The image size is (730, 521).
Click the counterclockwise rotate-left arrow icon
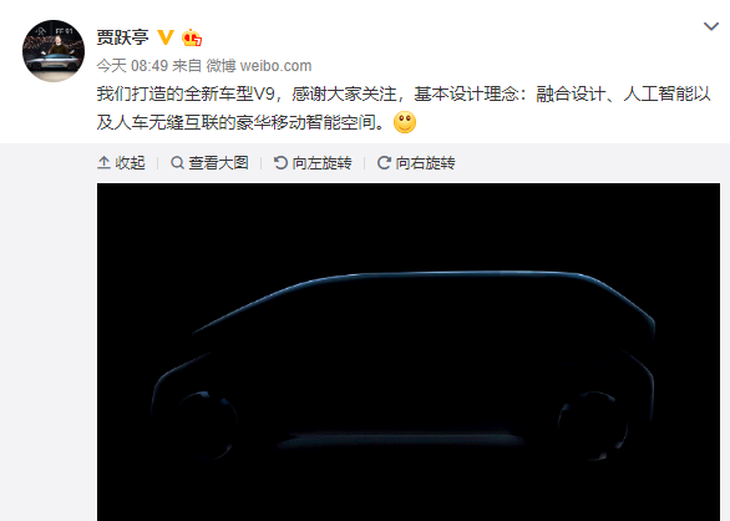click(280, 163)
